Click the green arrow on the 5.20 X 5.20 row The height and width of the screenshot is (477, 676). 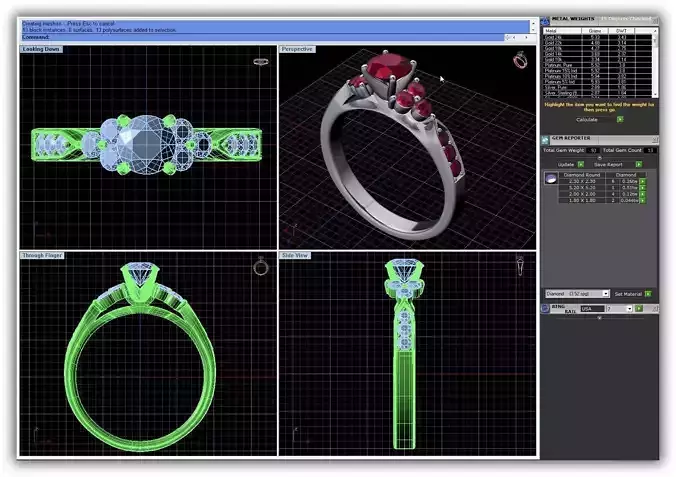pos(642,188)
